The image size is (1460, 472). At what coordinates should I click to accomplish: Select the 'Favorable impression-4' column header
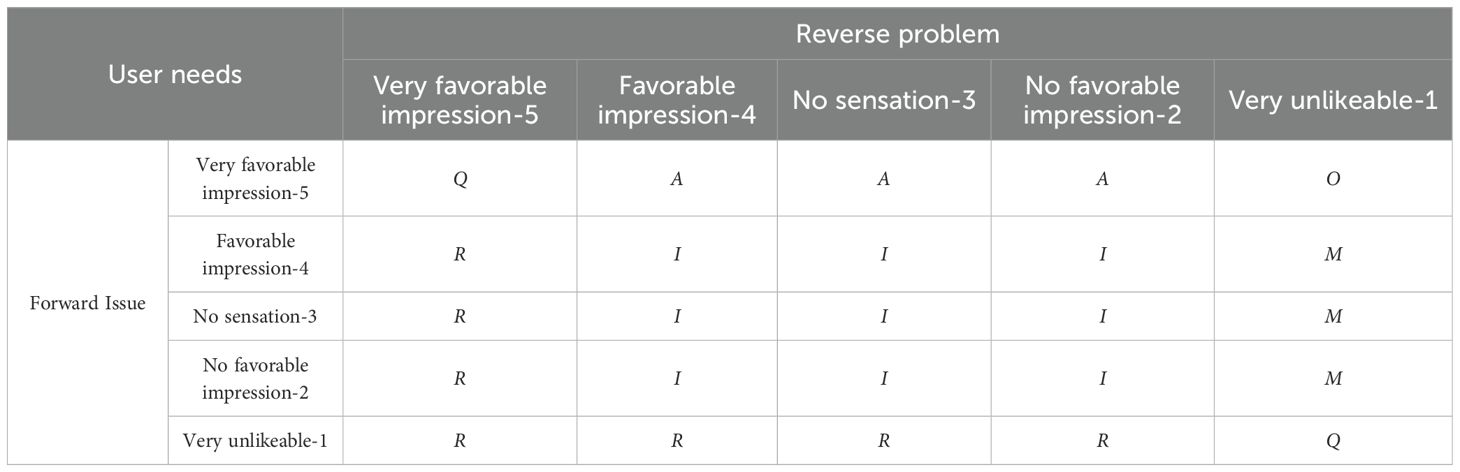click(x=677, y=100)
